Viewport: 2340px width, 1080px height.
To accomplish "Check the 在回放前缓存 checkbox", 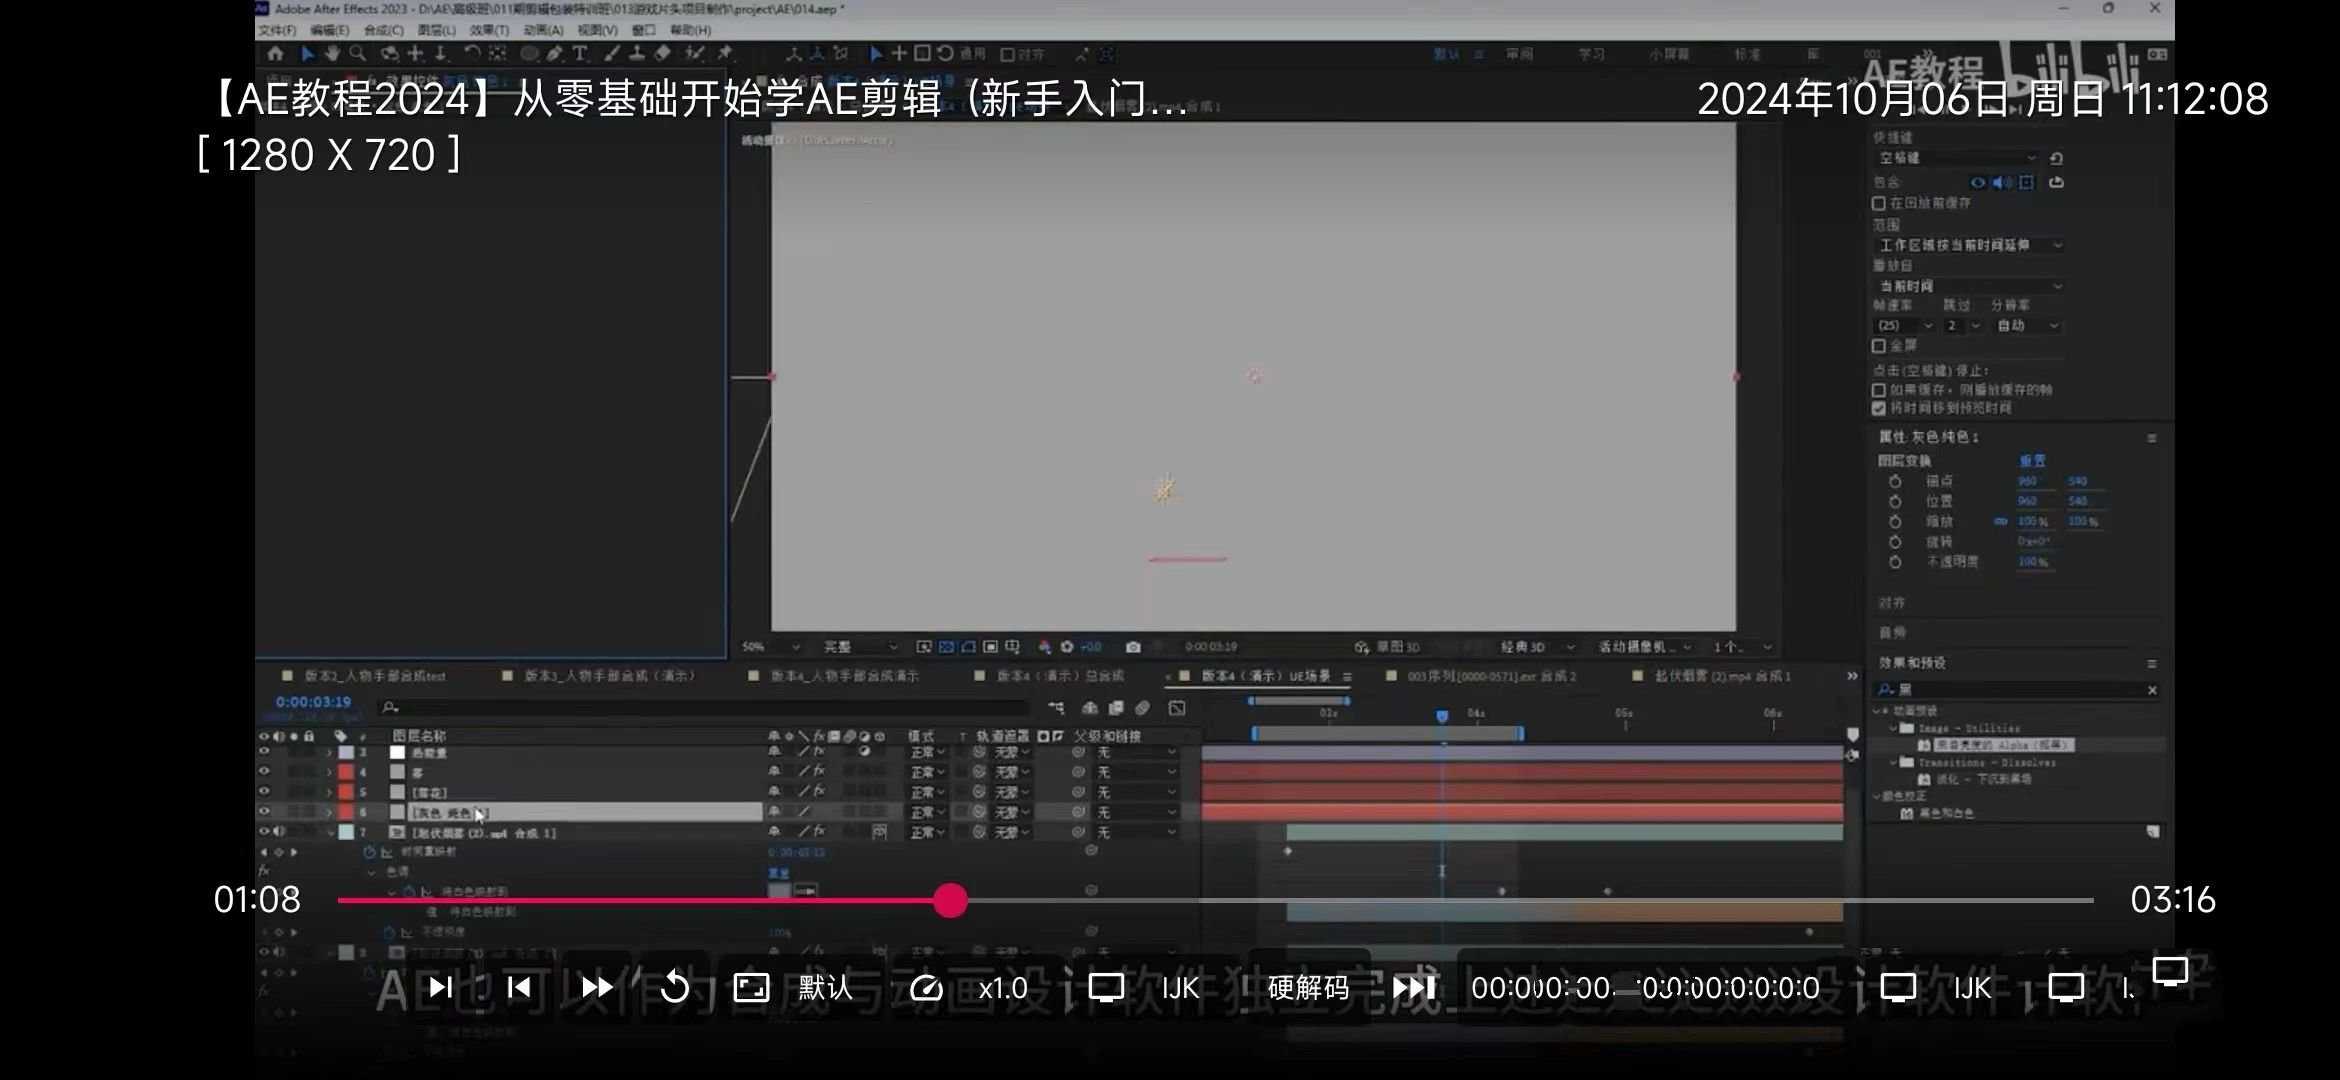I will click(1879, 203).
